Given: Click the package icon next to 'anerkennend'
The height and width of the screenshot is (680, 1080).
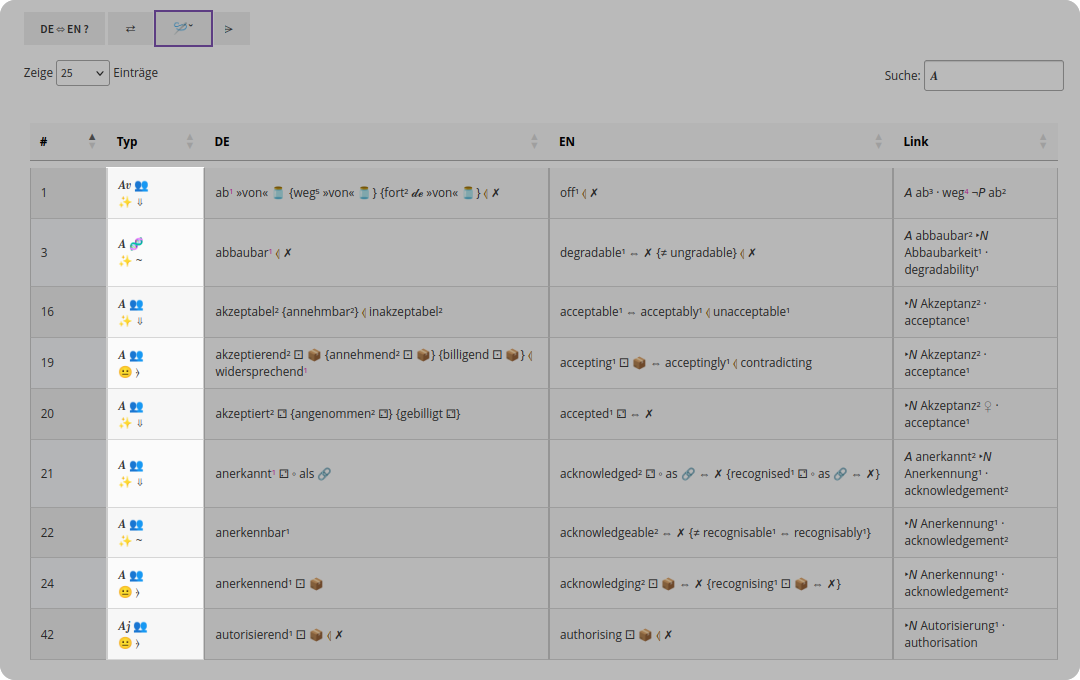Looking at the screenshot, I should tap(316, 584).
